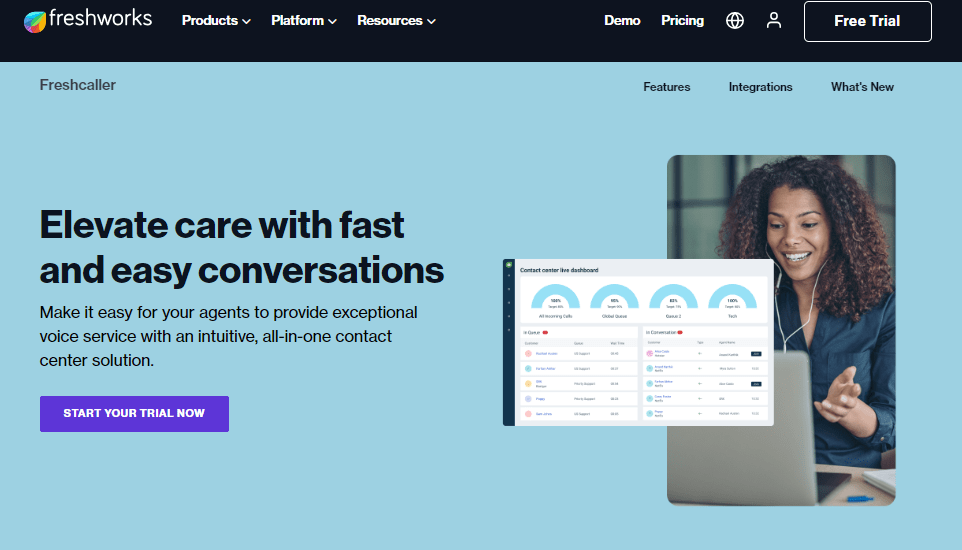Click Start Your Trial Now button
The image size is (962, 550).
coord(134,414)
